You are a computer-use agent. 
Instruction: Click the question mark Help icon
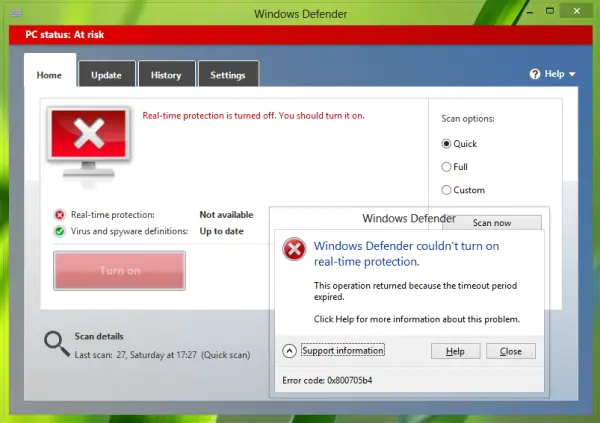pyautogui.click(x=535, y=74)
